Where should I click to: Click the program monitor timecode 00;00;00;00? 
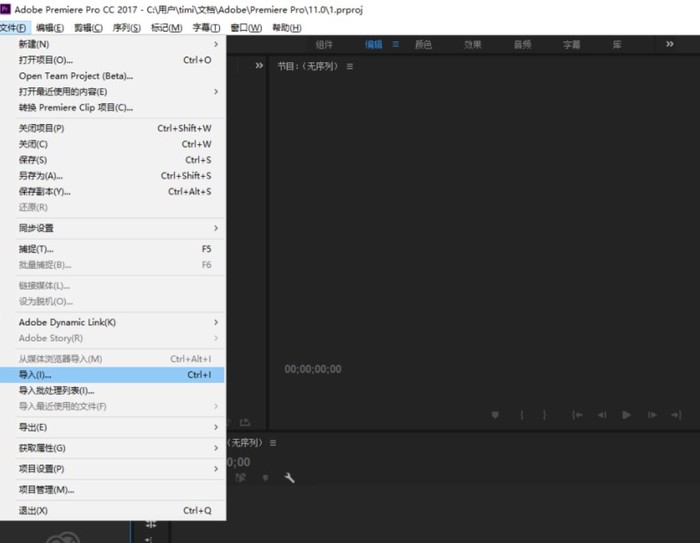pos(313,369)
